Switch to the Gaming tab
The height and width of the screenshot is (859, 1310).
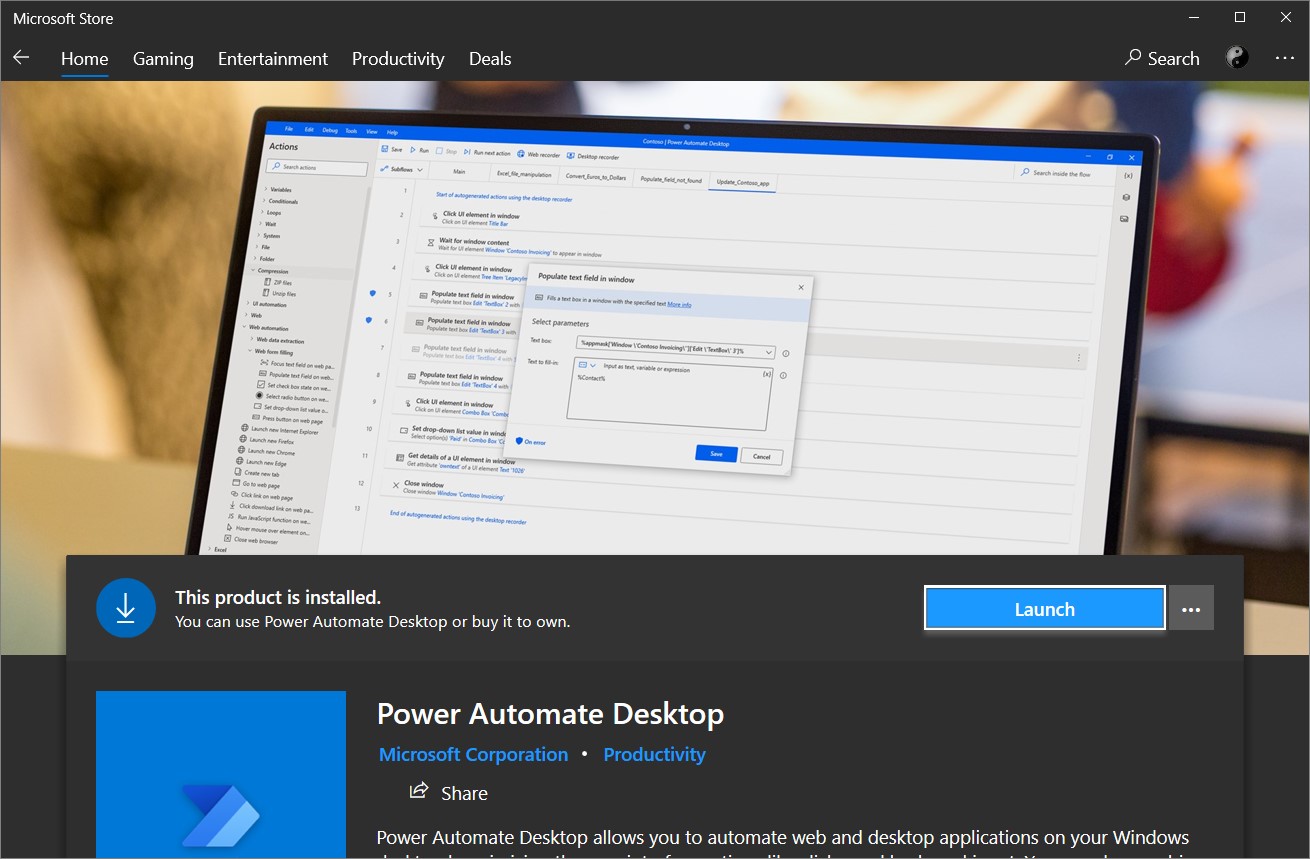pos(163,59)
